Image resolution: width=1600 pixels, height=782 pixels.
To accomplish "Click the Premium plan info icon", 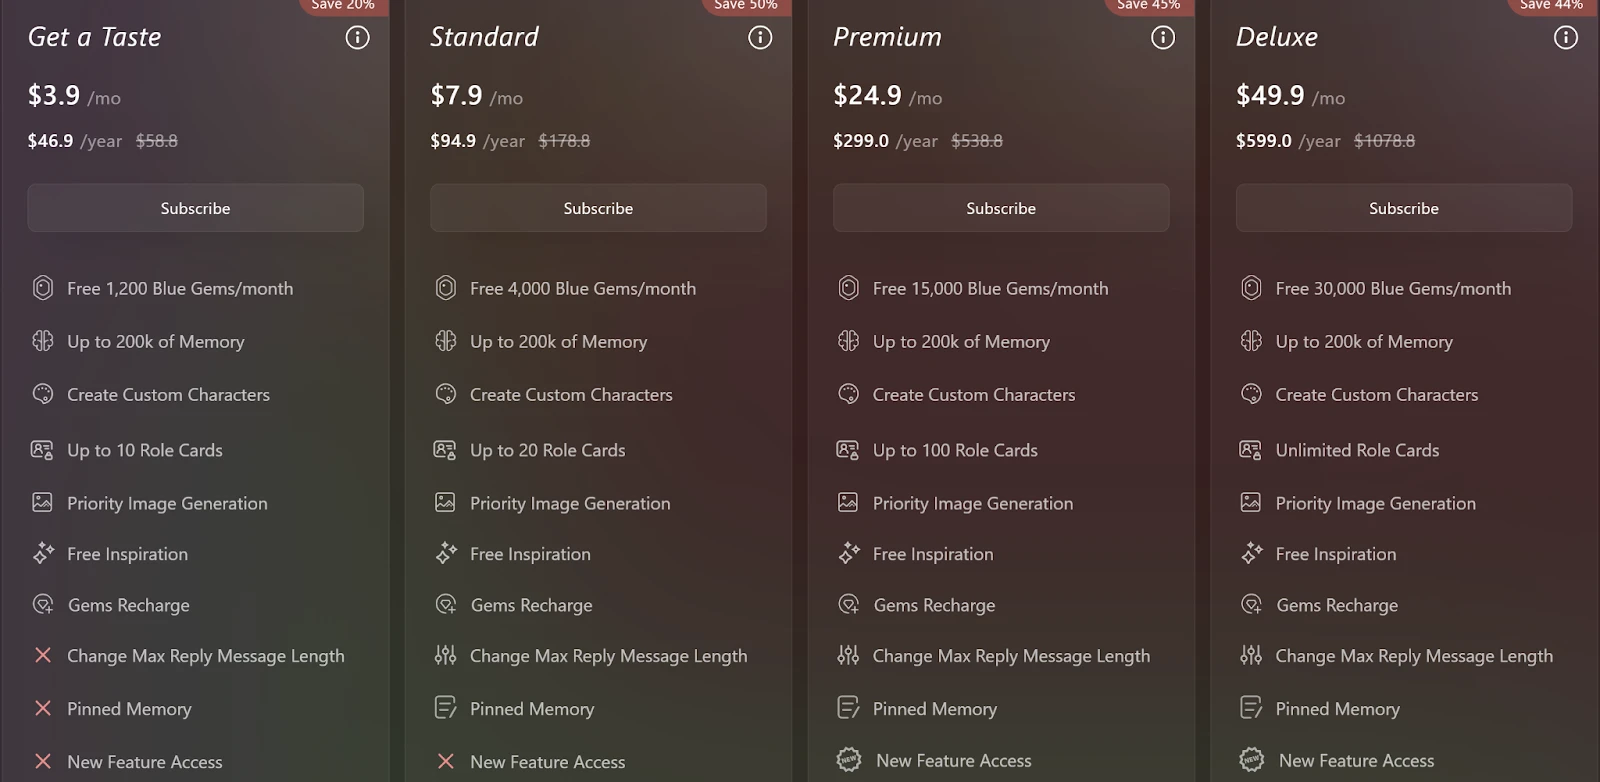I will pos(1163,38).
